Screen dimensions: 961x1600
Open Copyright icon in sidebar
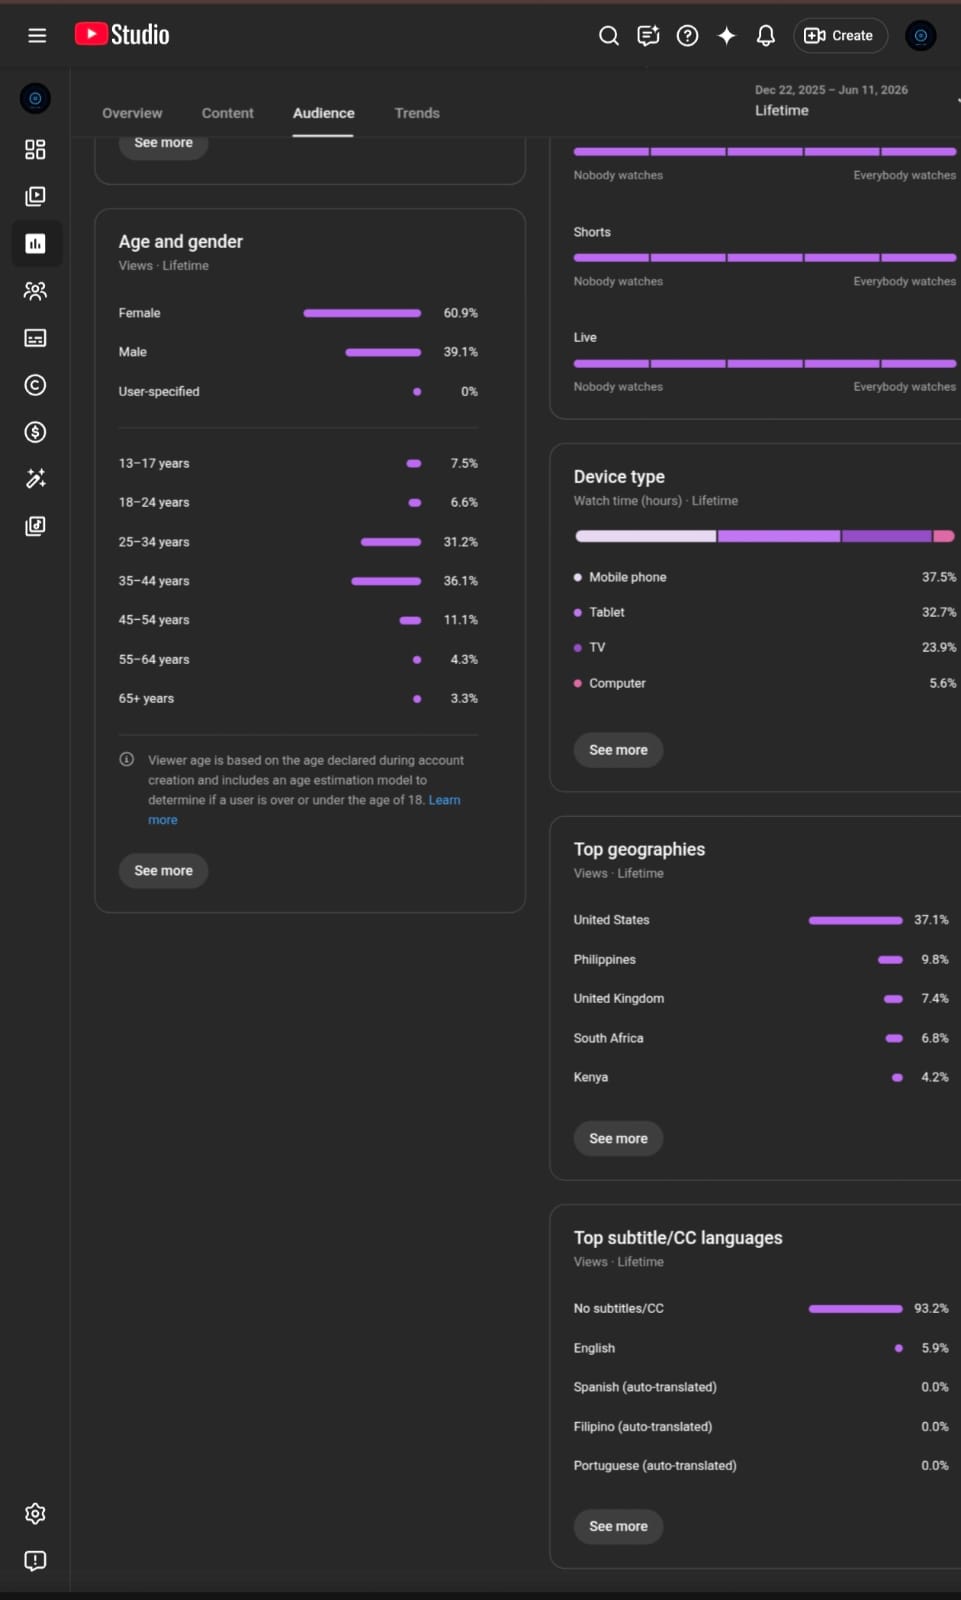pos(35,385)
